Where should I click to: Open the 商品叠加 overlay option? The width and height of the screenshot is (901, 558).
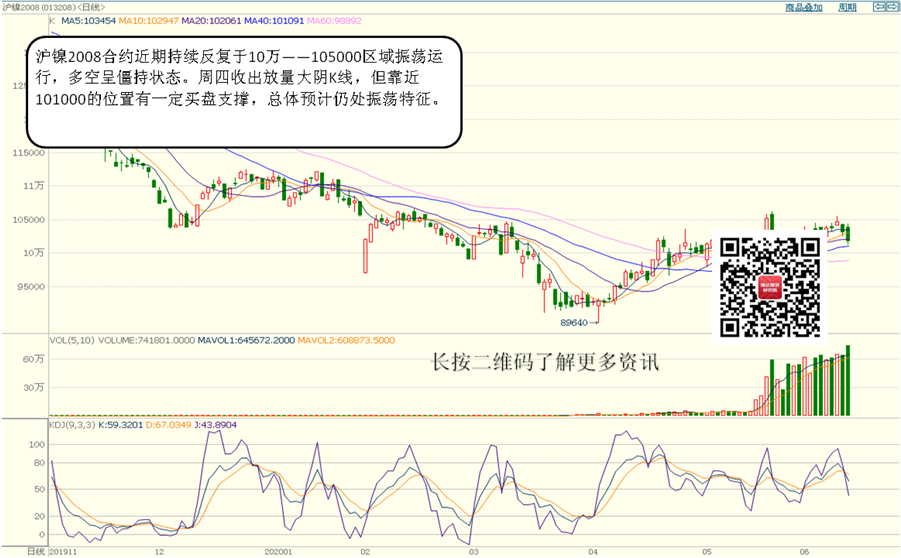804,7
